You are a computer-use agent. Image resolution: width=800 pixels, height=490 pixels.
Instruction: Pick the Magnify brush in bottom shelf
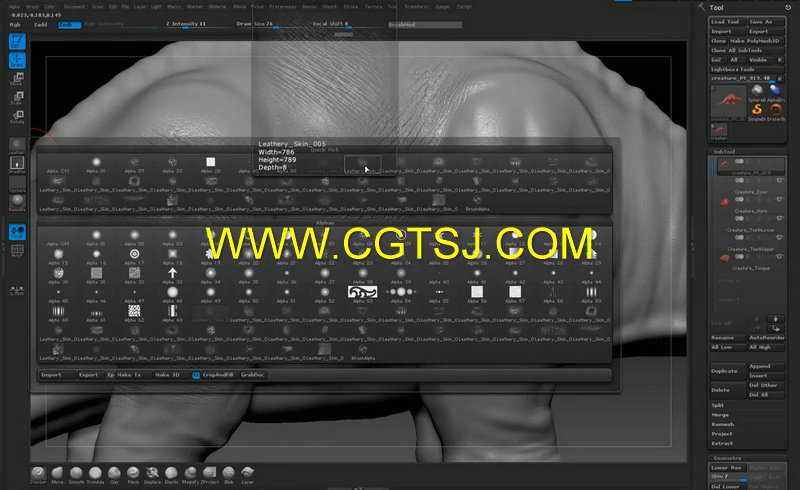tap(190, 475)
